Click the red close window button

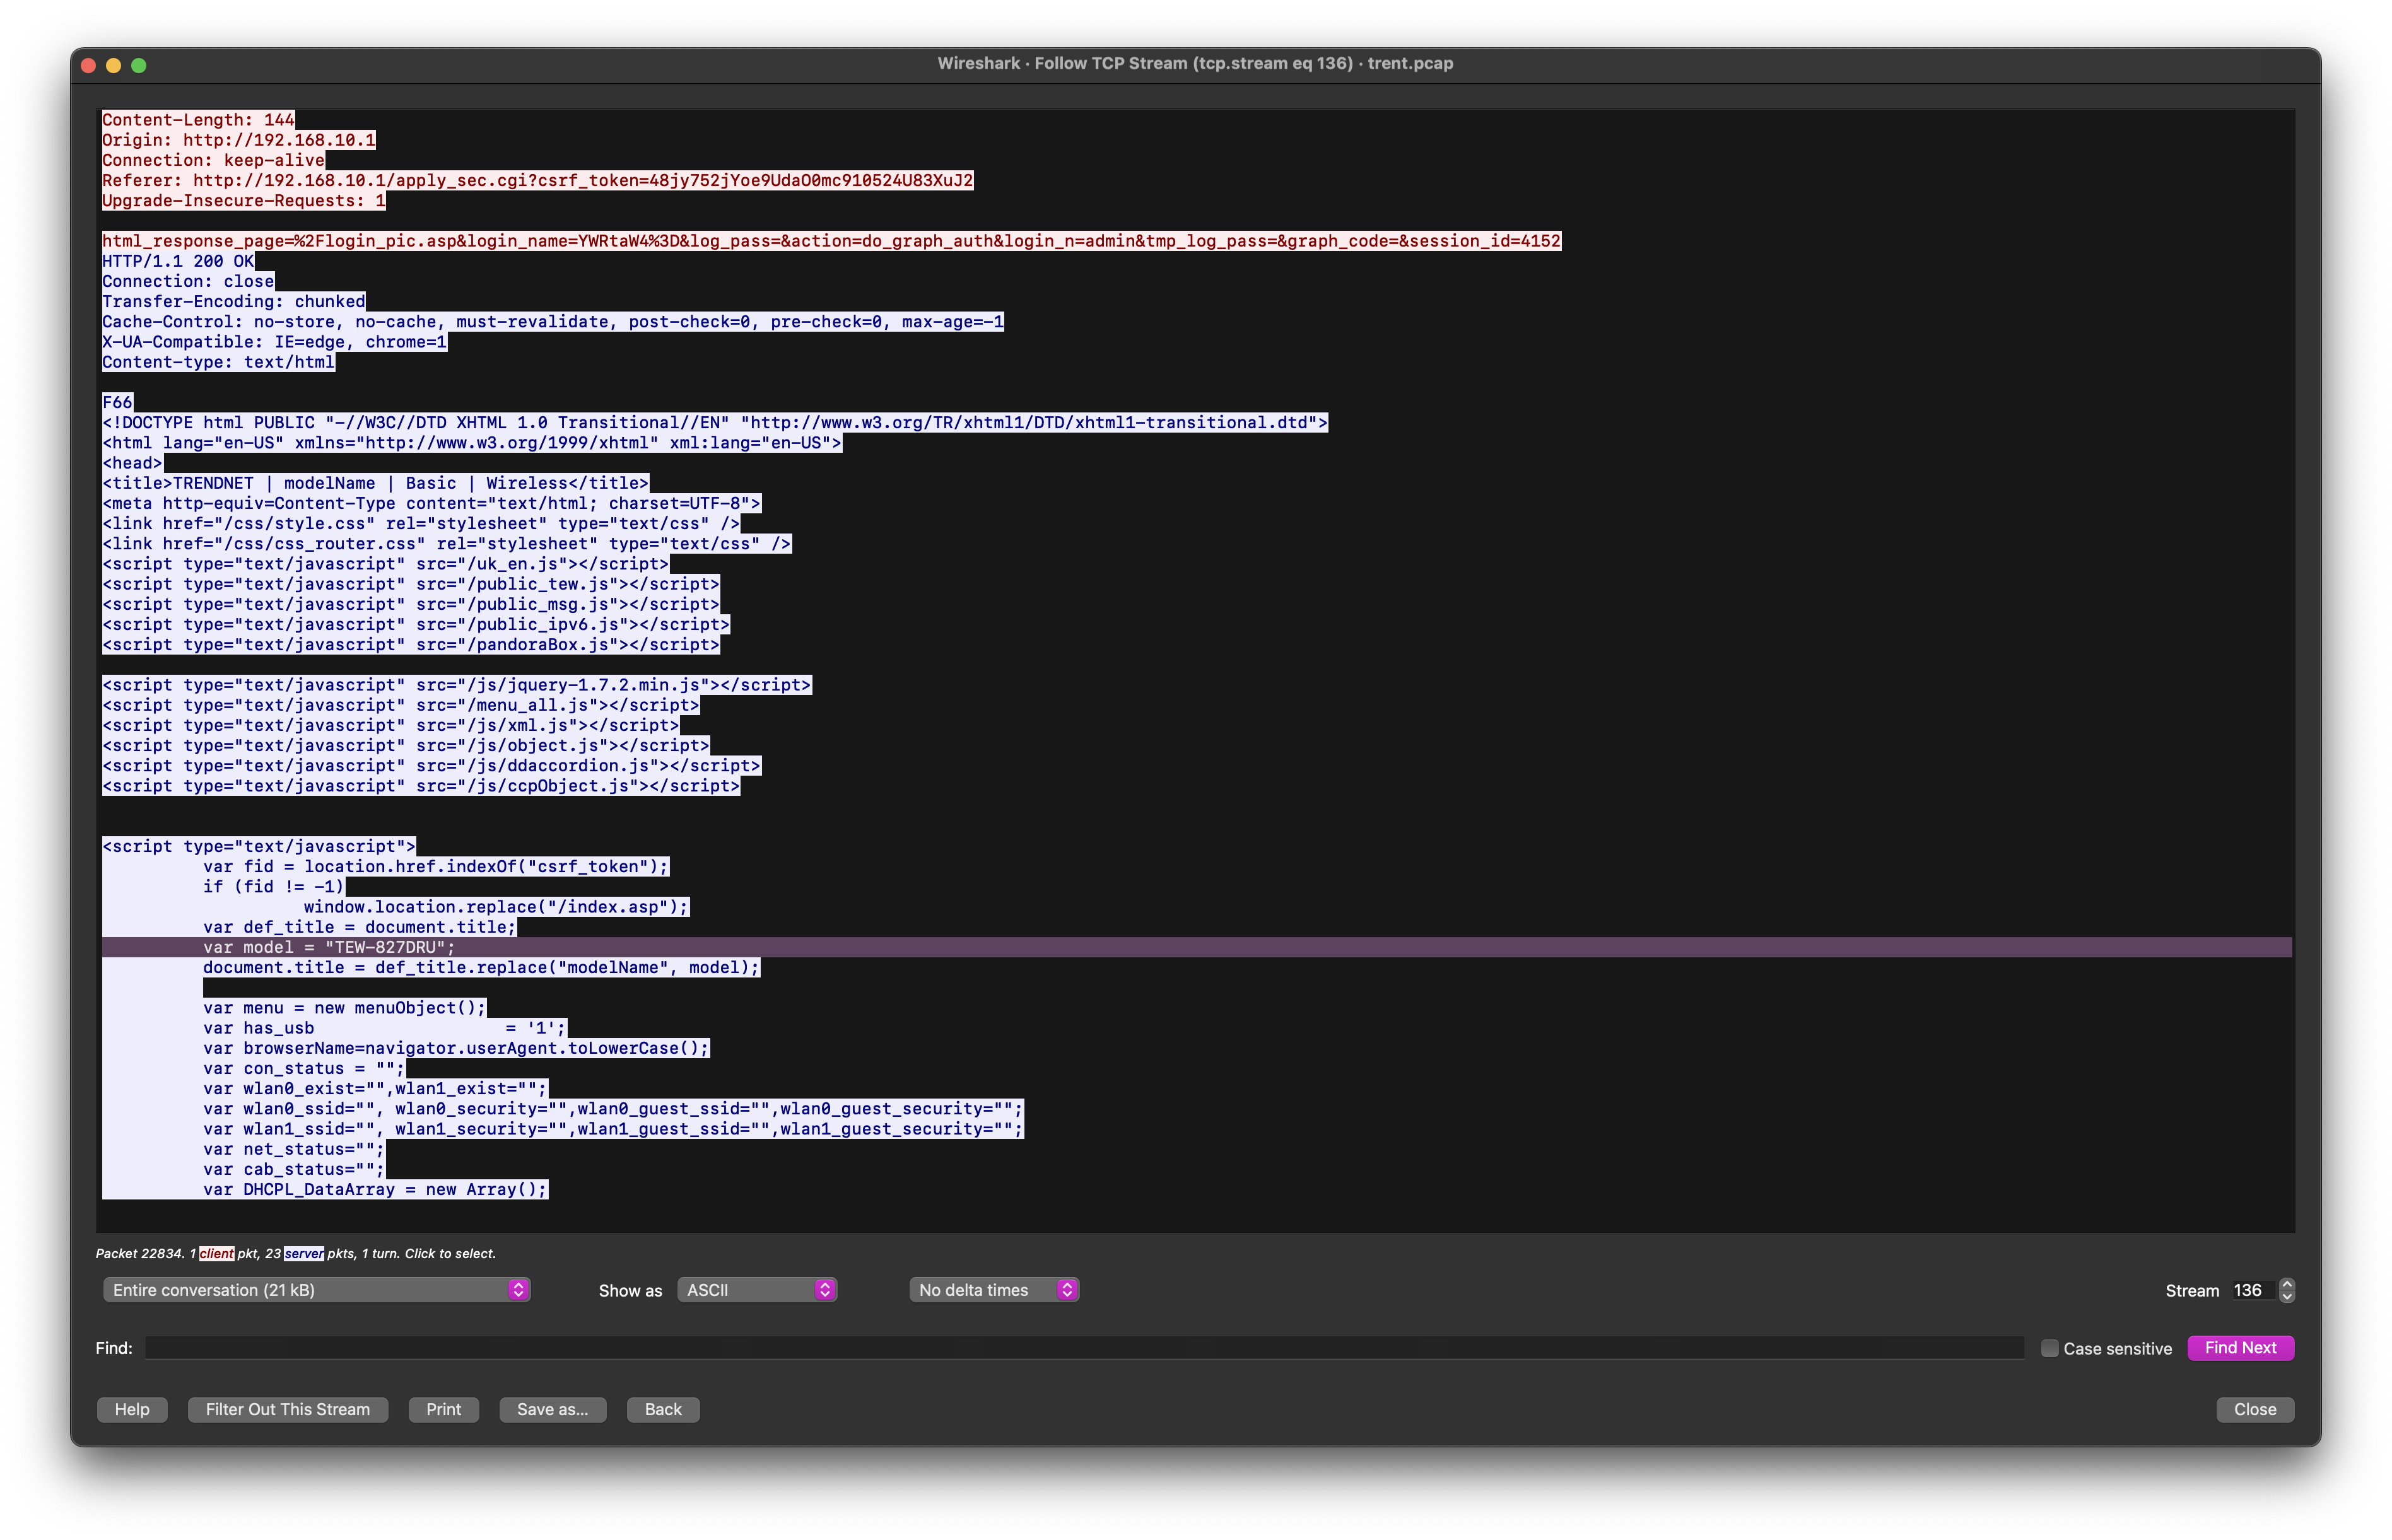pos(88,65)
